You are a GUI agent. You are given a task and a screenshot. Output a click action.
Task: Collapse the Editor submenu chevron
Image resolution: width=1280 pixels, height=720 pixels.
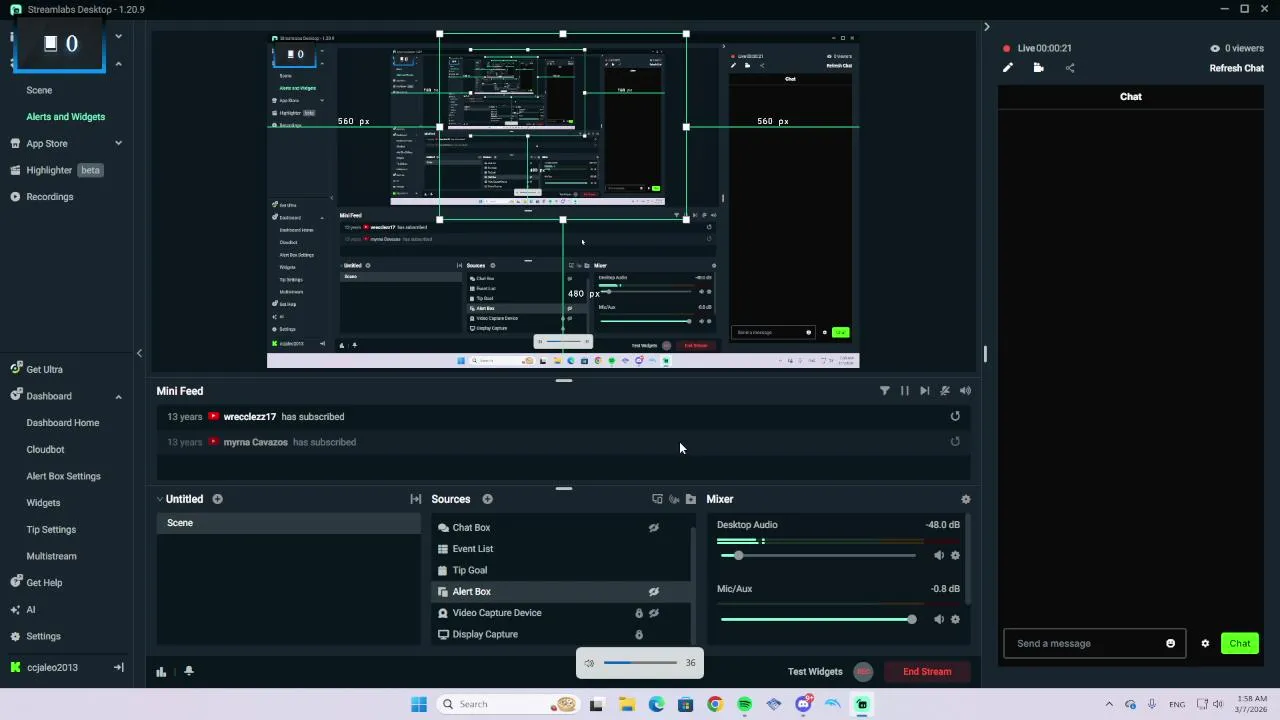118,64
